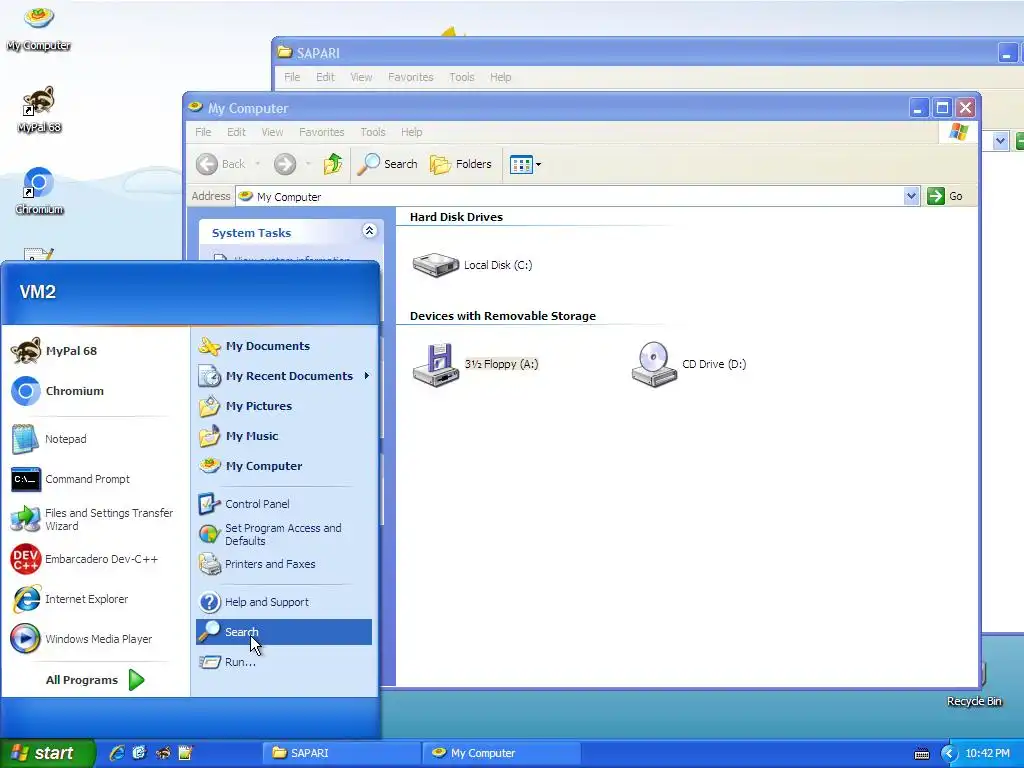Click the 10:42 PM clock
The image size is (1024, 768).
[987, 753]
